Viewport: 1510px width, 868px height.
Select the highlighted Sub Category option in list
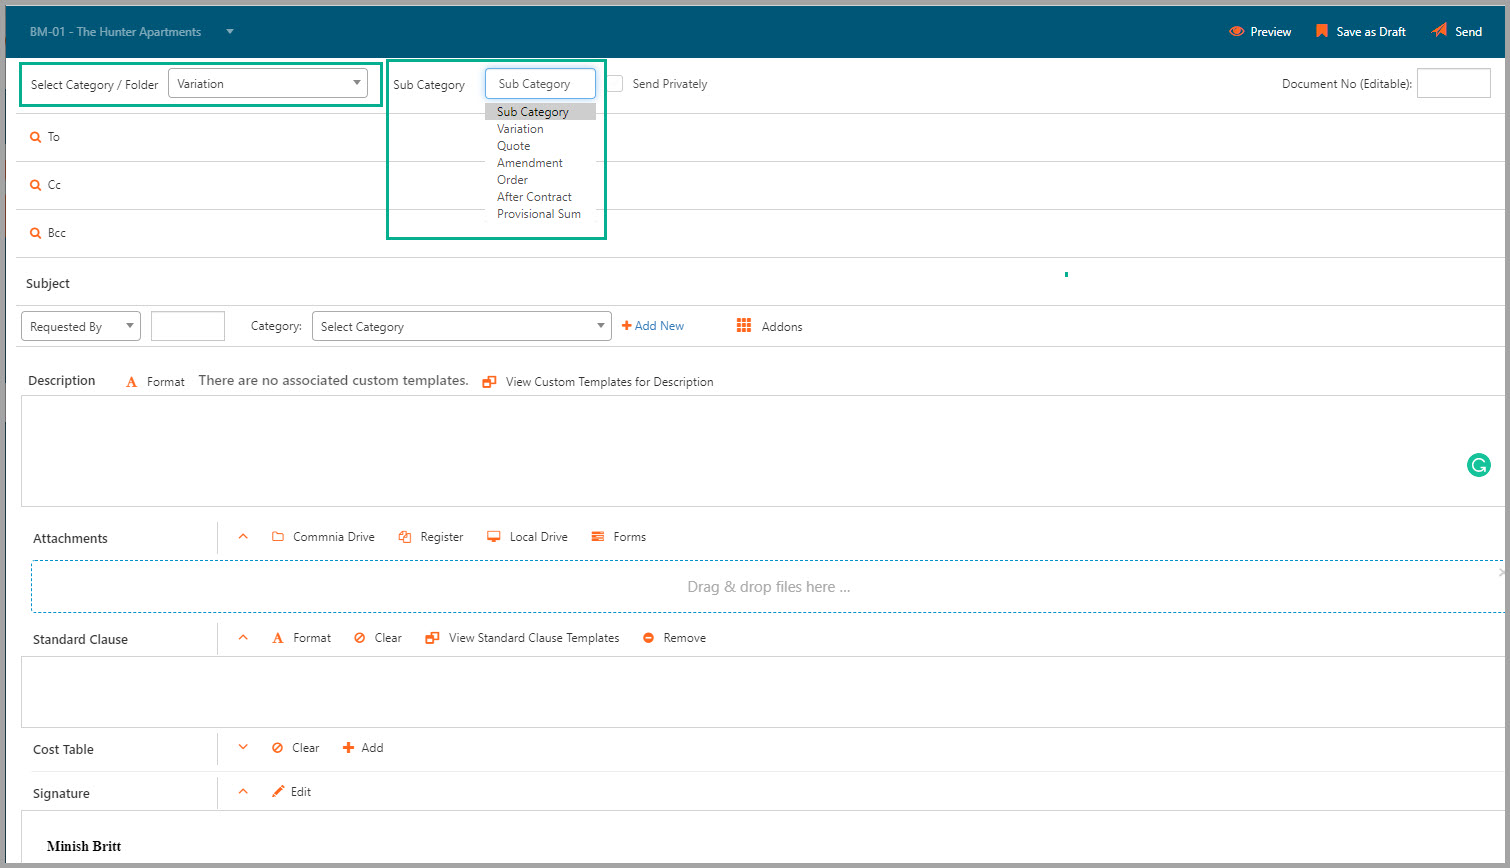[540, 112]
